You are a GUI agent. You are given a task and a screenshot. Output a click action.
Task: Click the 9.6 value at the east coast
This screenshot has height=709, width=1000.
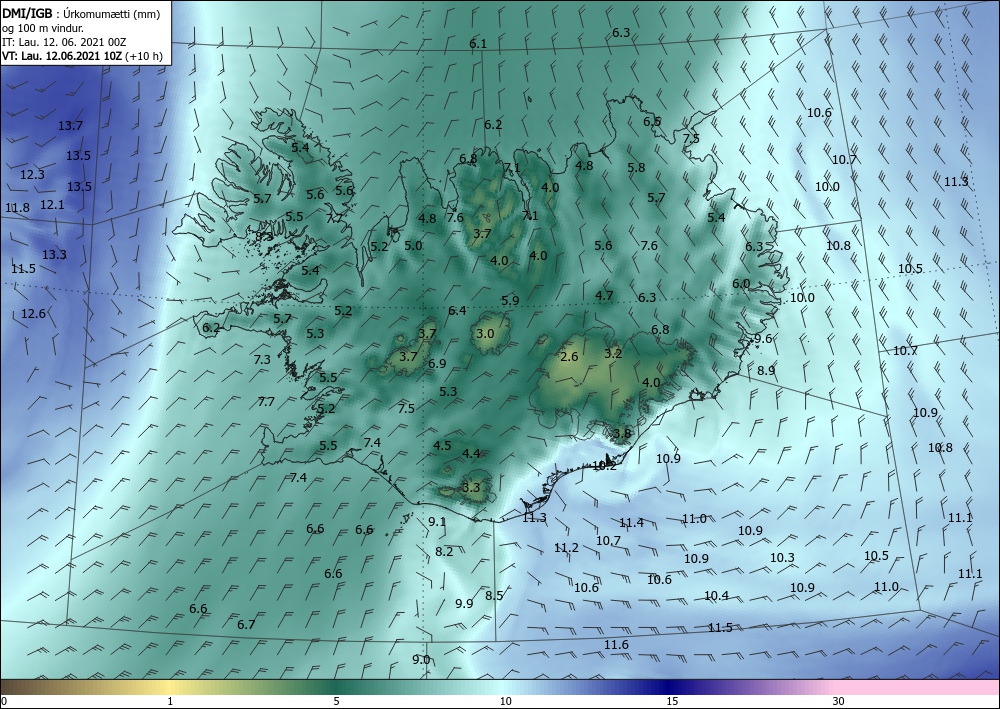(763, 339)
